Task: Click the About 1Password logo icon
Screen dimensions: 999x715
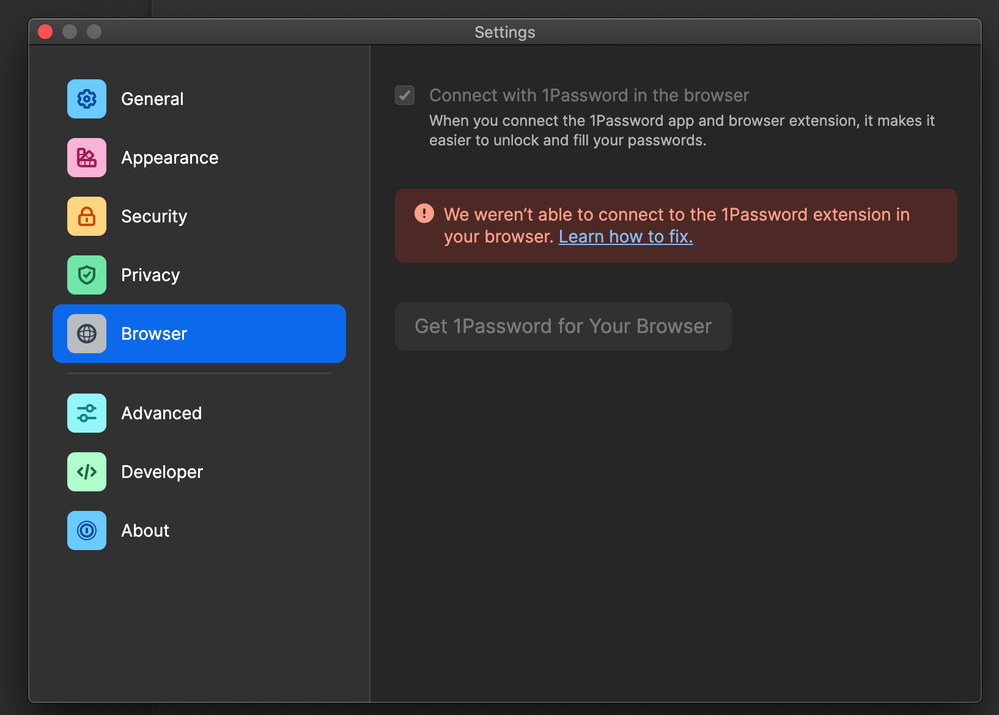Action: click(x=87, y=531)
